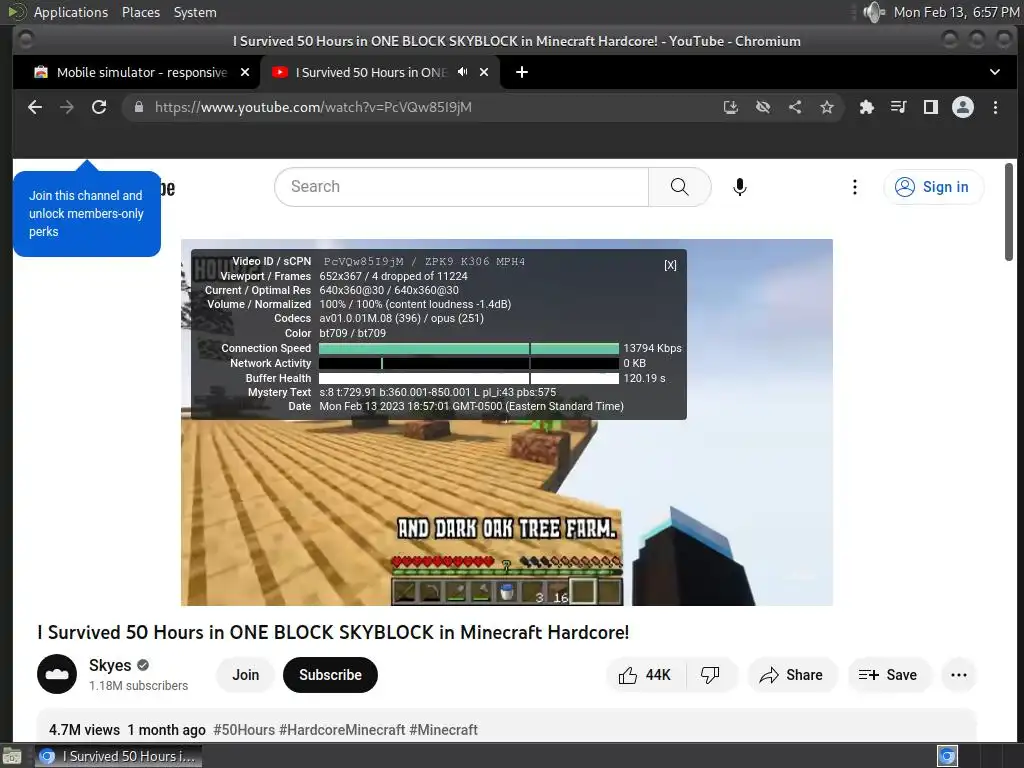Close the Mobile simulator tab
The image size is (1024, 768).
point(245,72)
